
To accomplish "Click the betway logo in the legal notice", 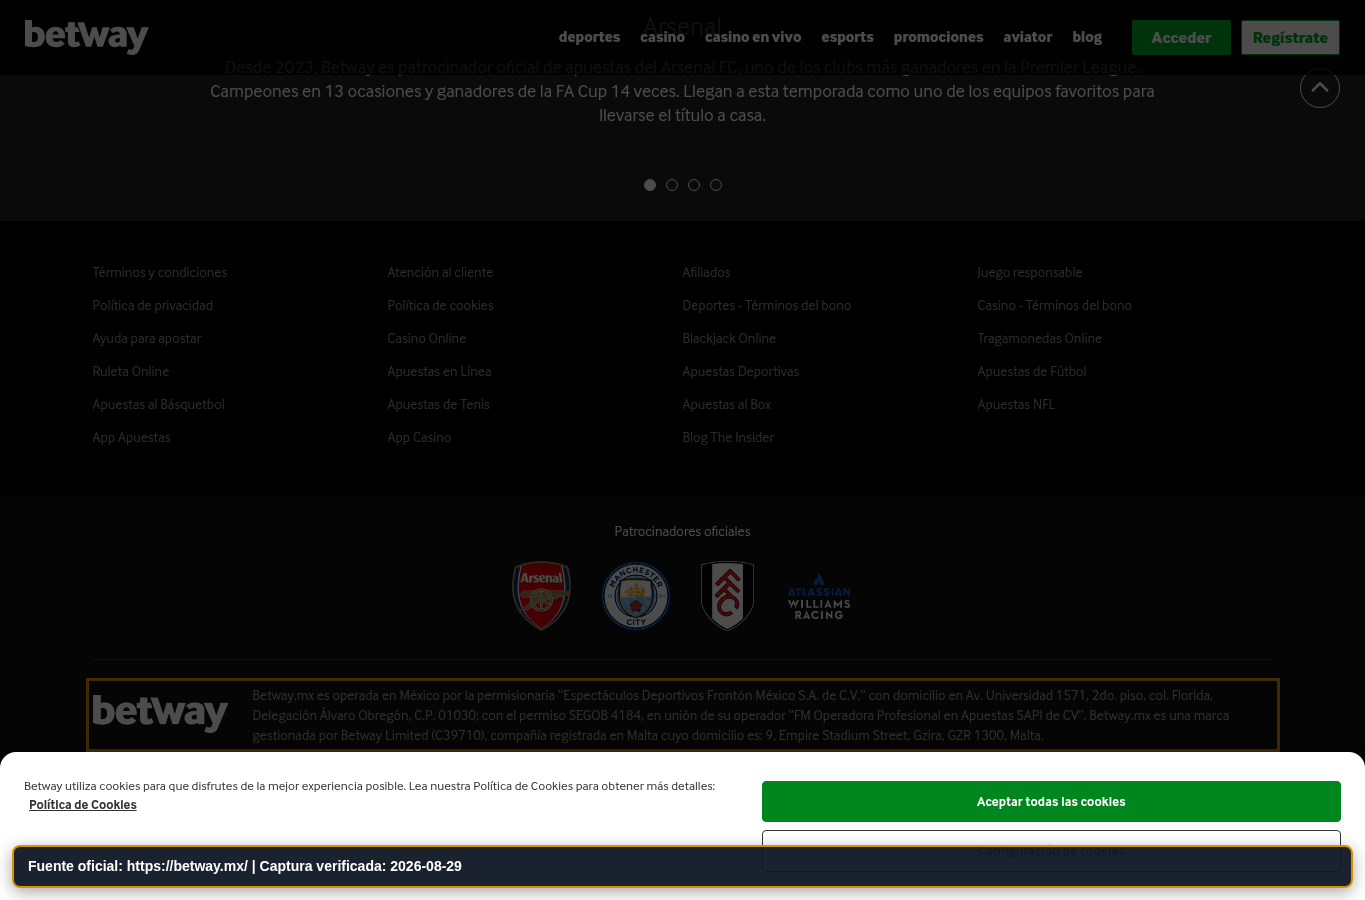I will coord(160,713).
